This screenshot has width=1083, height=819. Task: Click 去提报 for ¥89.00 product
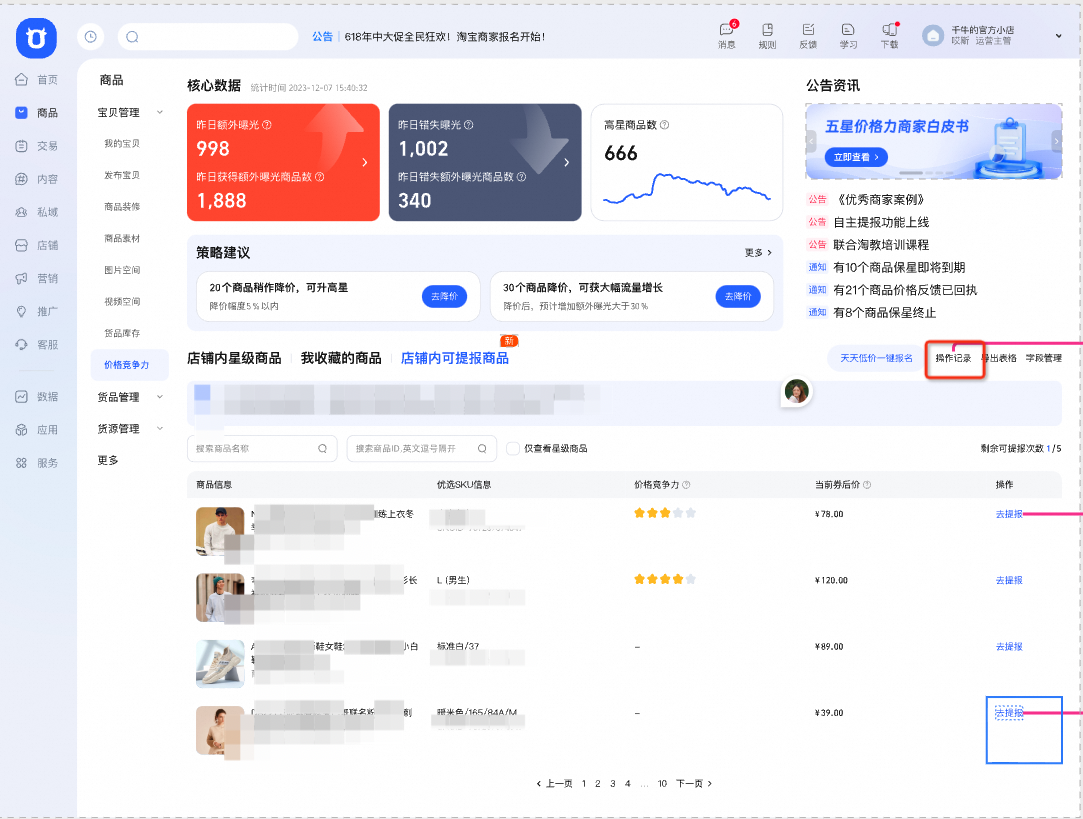tap(1009, 646)
